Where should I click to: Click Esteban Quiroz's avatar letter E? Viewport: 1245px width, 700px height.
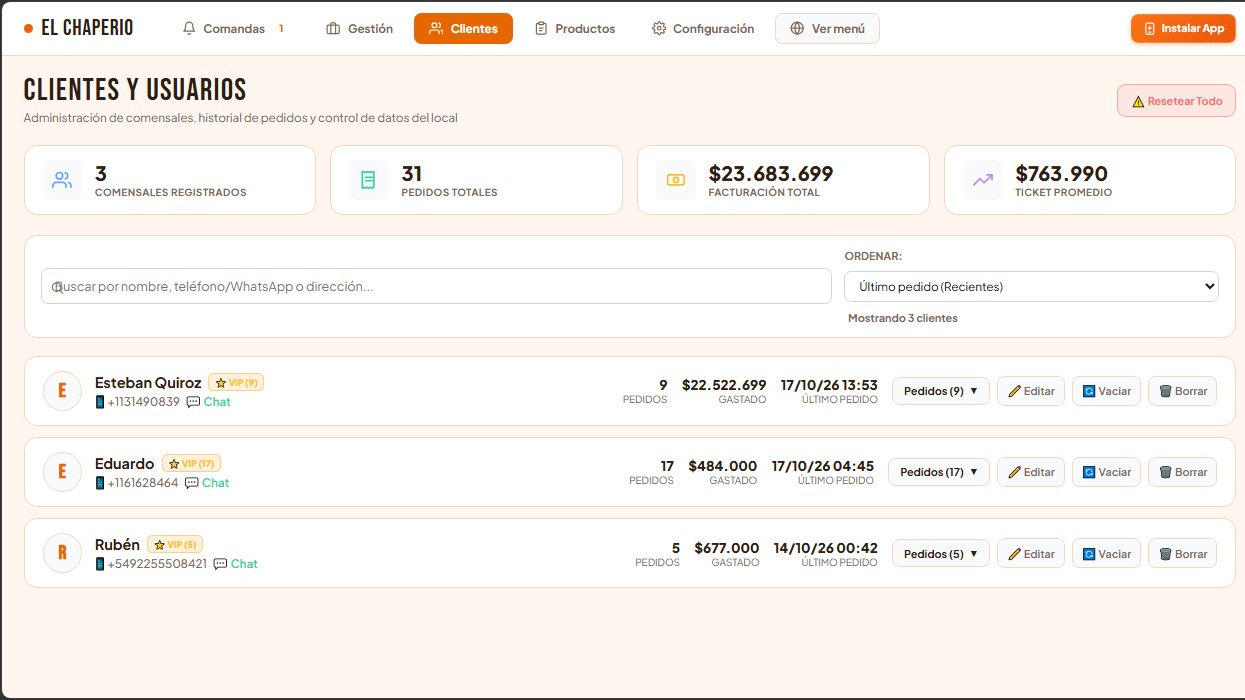point(62,391)
